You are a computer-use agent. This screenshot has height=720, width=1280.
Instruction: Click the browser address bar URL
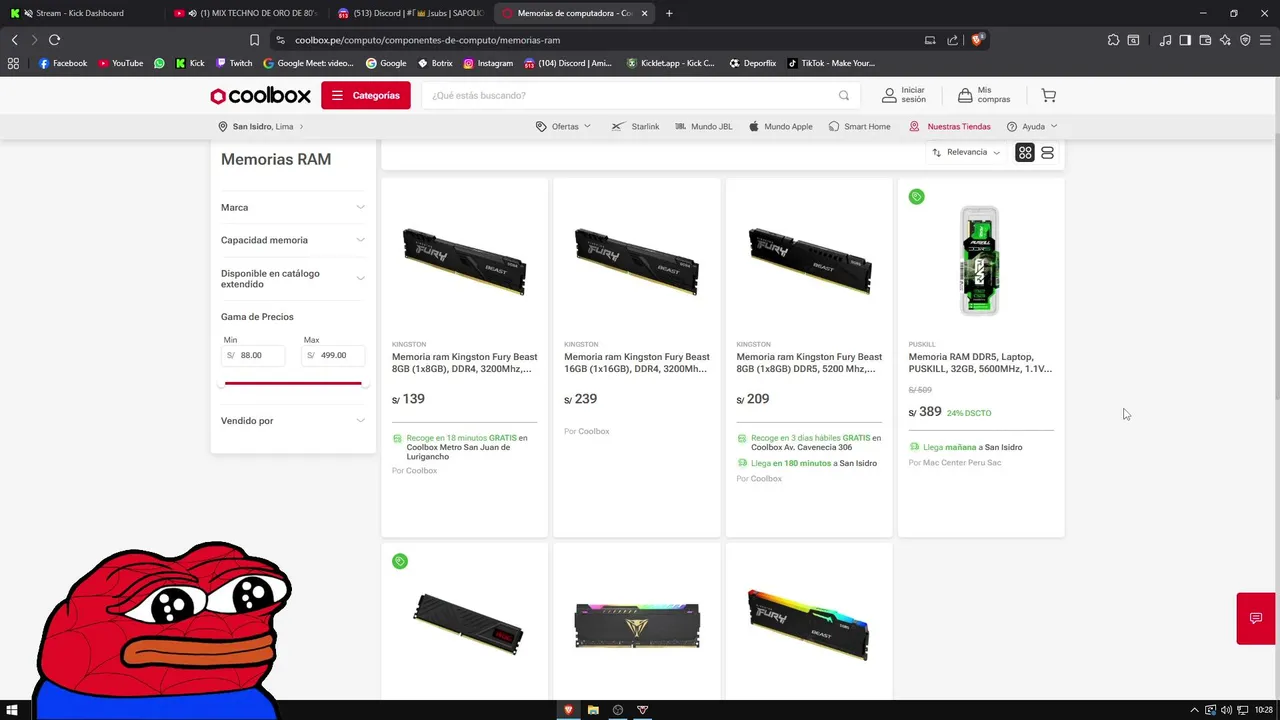(427, 40)
